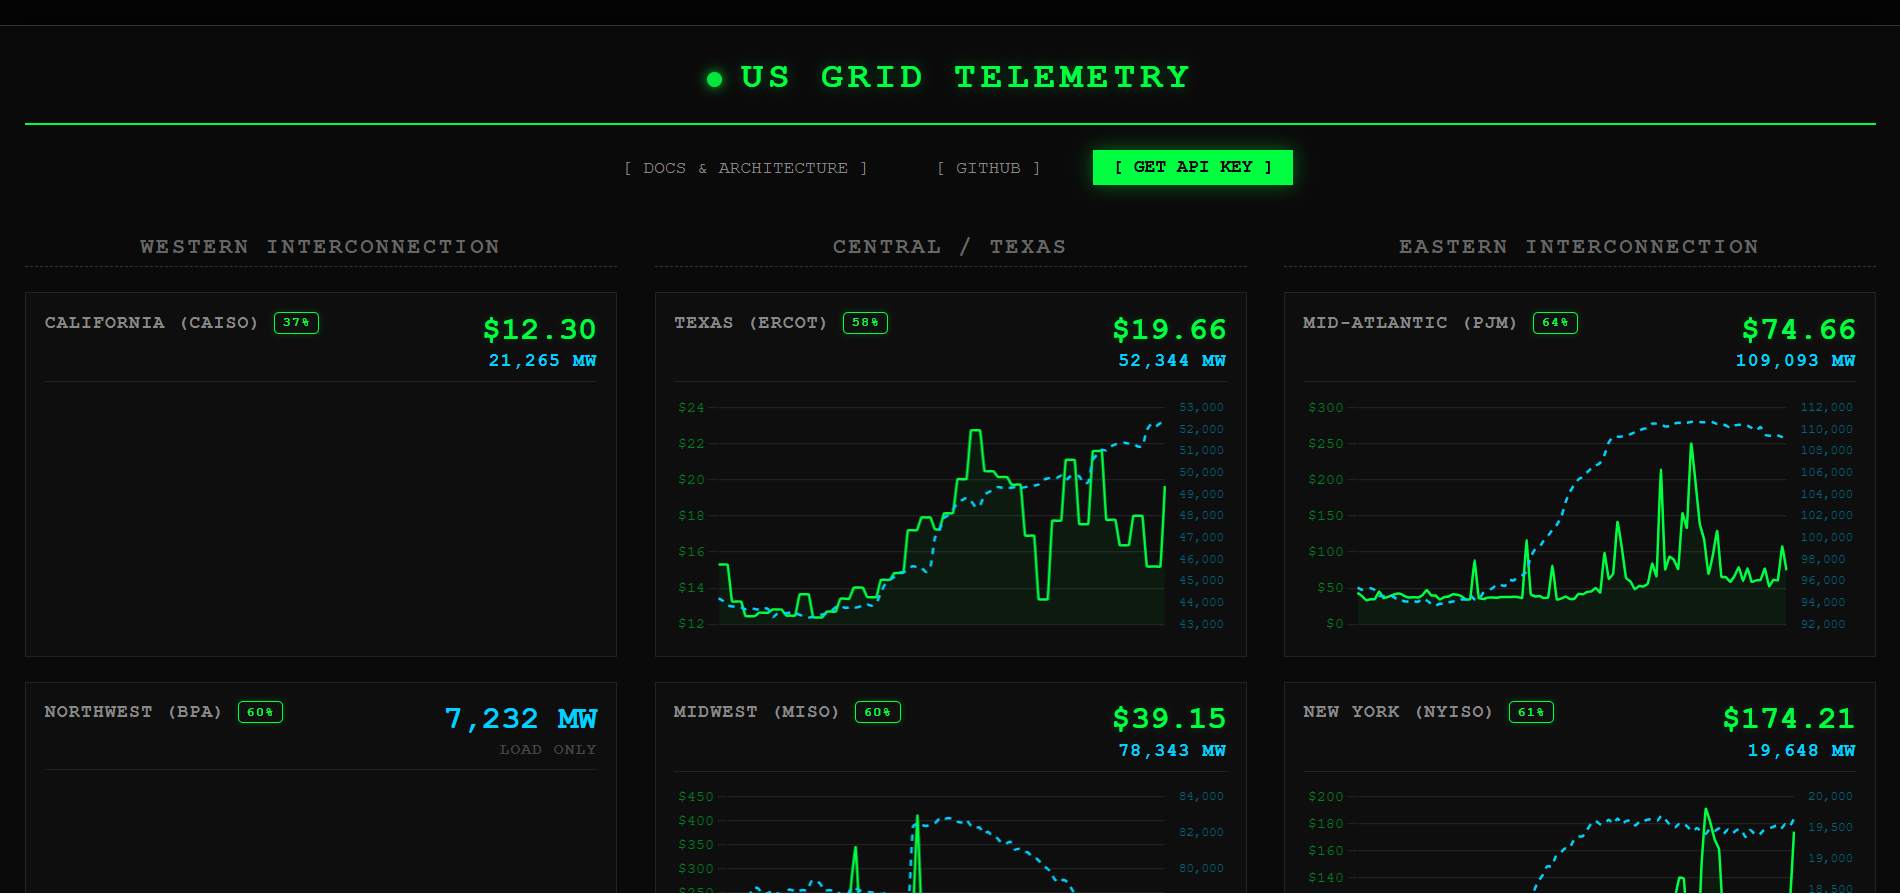
Task: Click the 20,000 axis label in NYISO chart
Action: tap(1830, 796)
